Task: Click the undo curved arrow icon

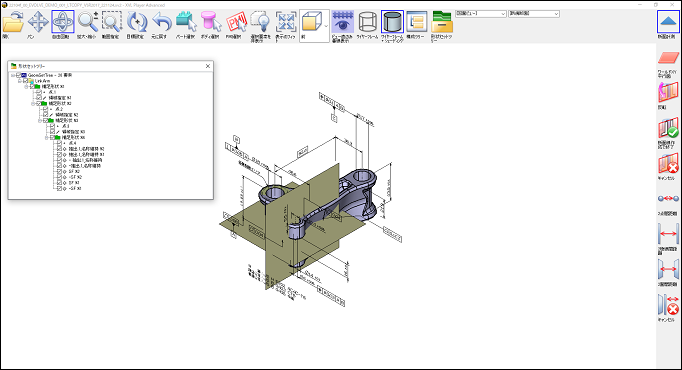Action: (x=162, y=22)
